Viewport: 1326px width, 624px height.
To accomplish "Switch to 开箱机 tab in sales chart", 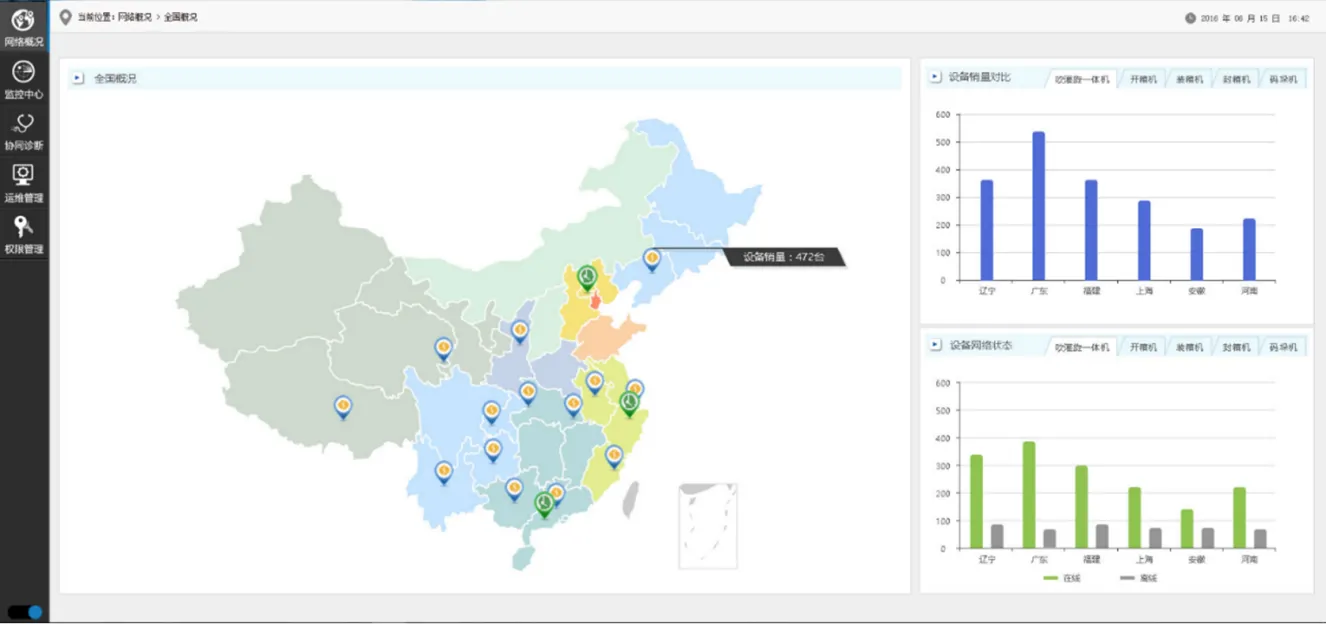I will pos(1142,79).
